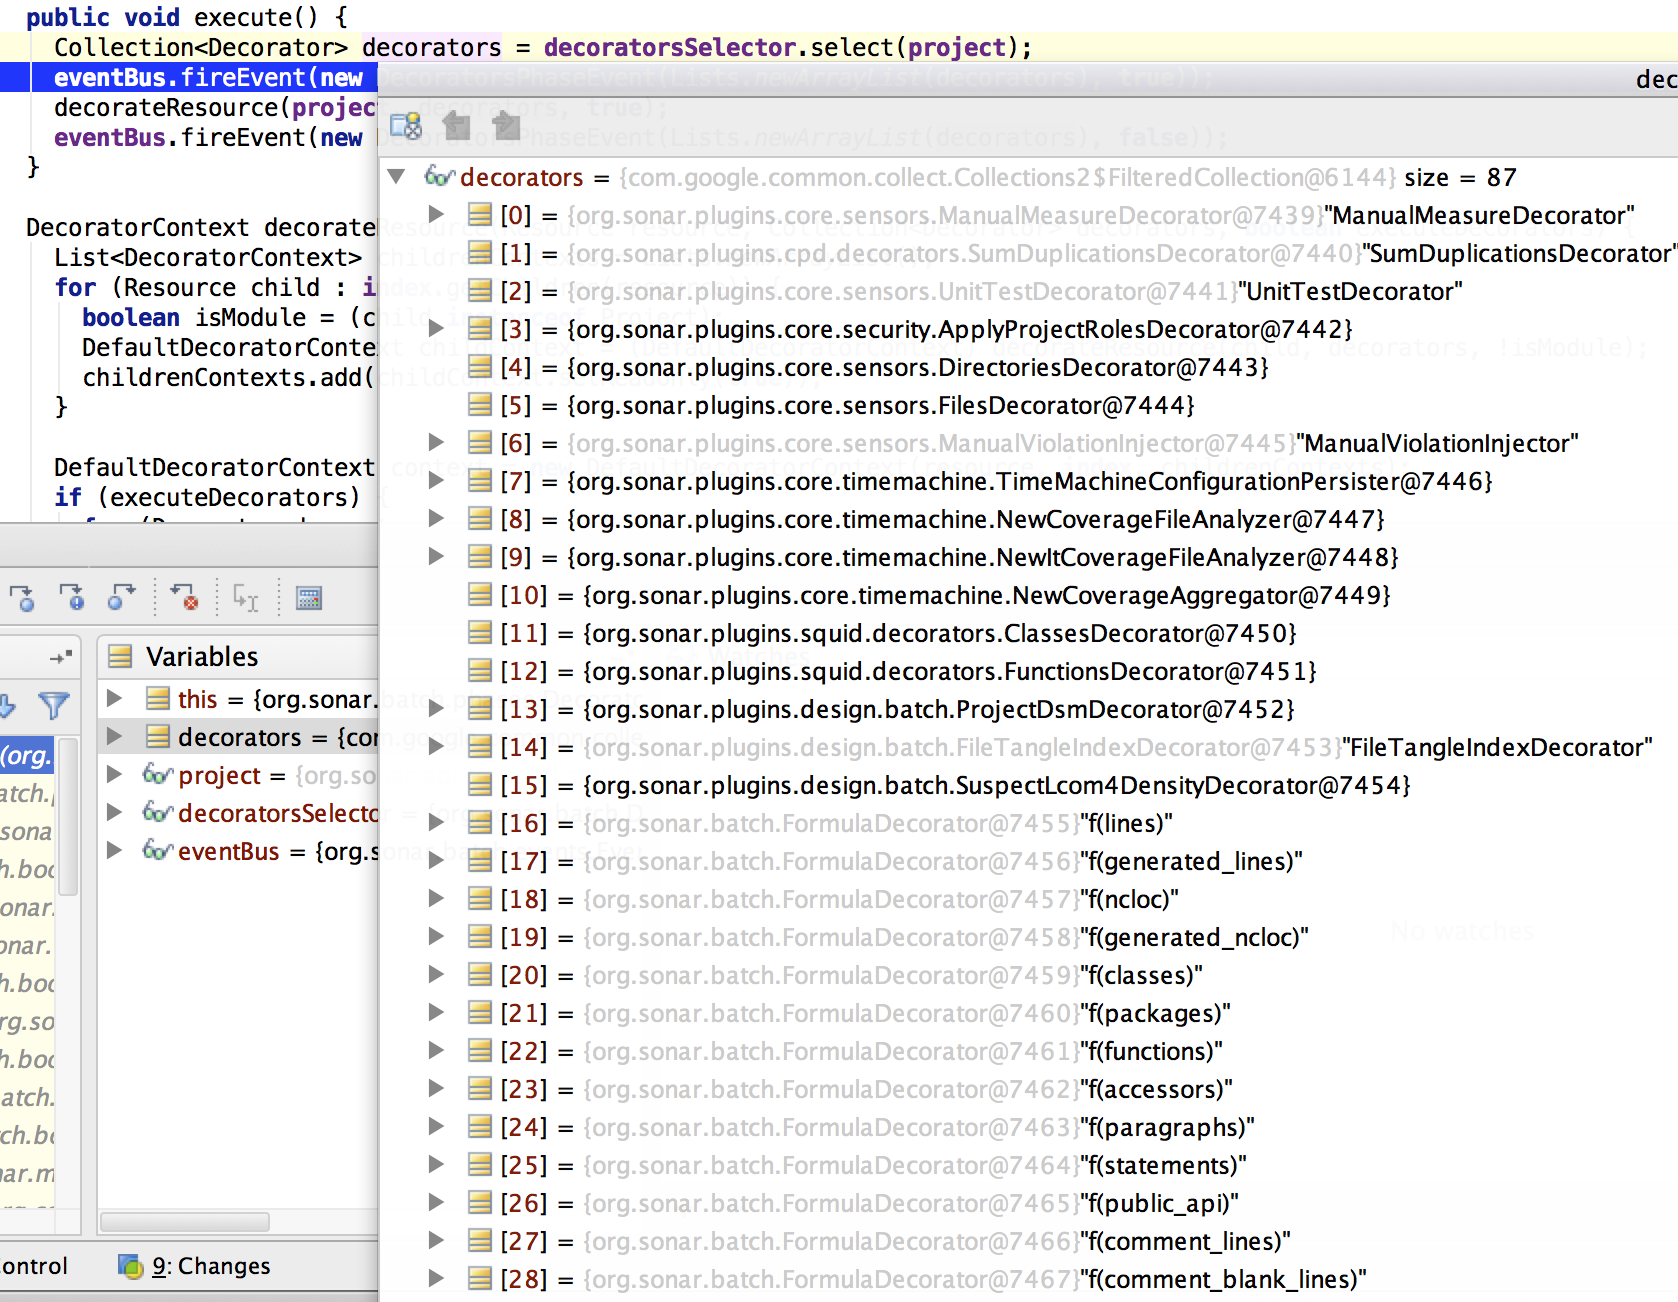
Task: Click glasses icon beside popup decorators root
Action: click(x=439, y=177)
